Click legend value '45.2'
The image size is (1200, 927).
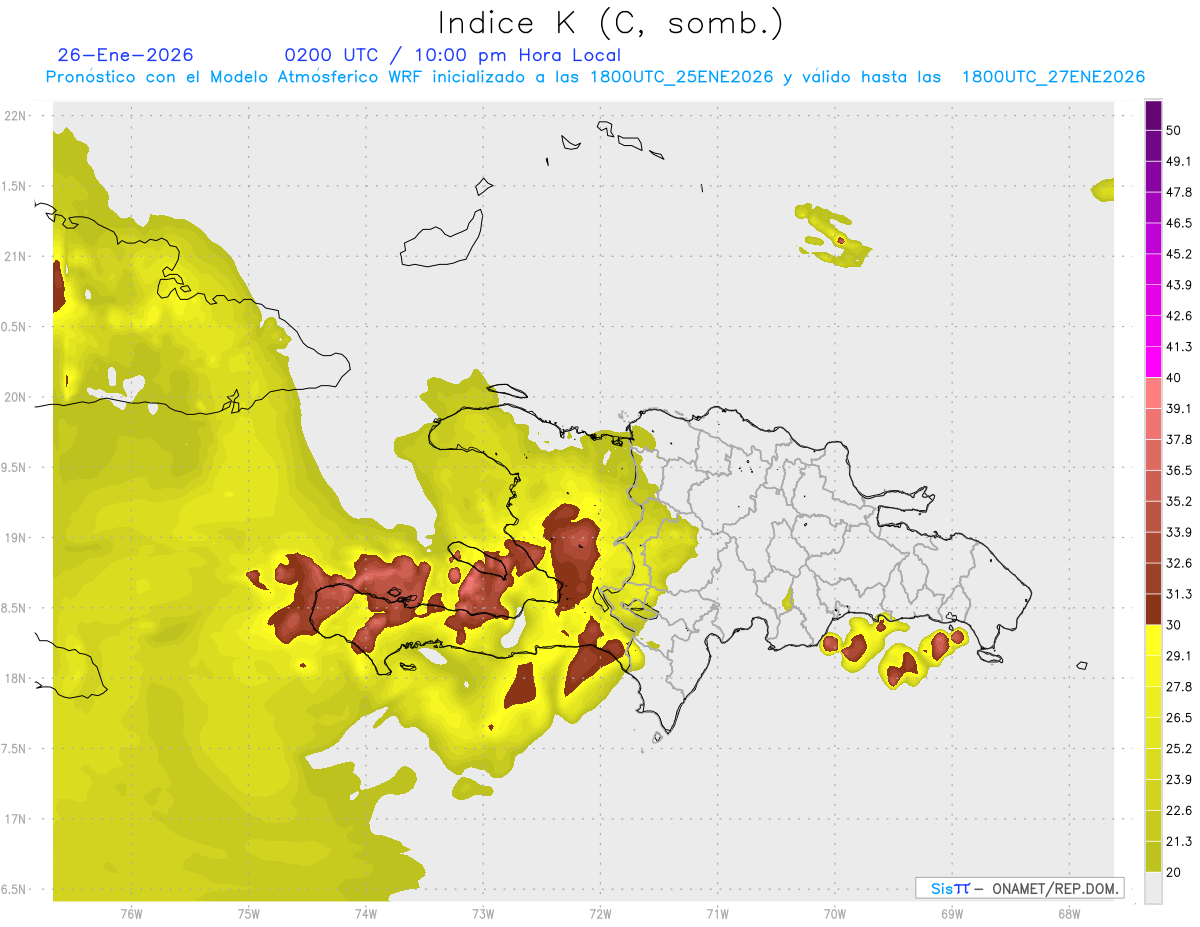pos(1178,254)
